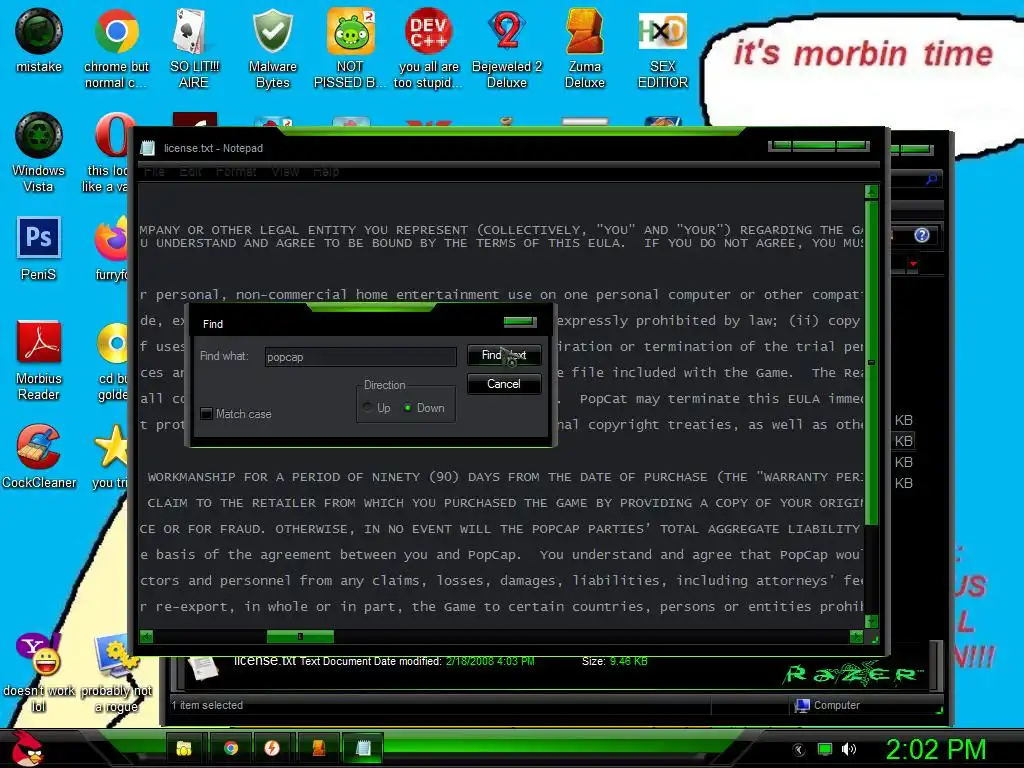This screenshot has width=1024, height=768.
Task: Open the 'Windows Vista' recycle bin icon
Action: (x=39, y=152)
